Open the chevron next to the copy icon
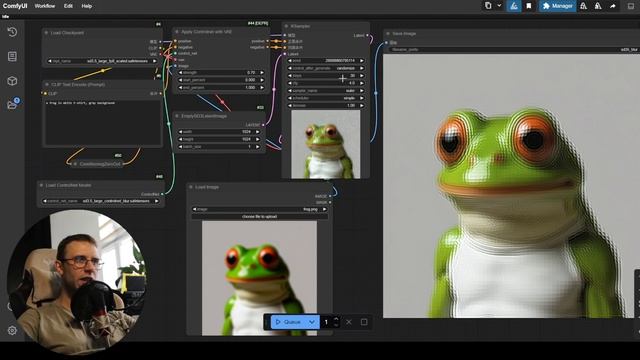 [x=499, y=6]
